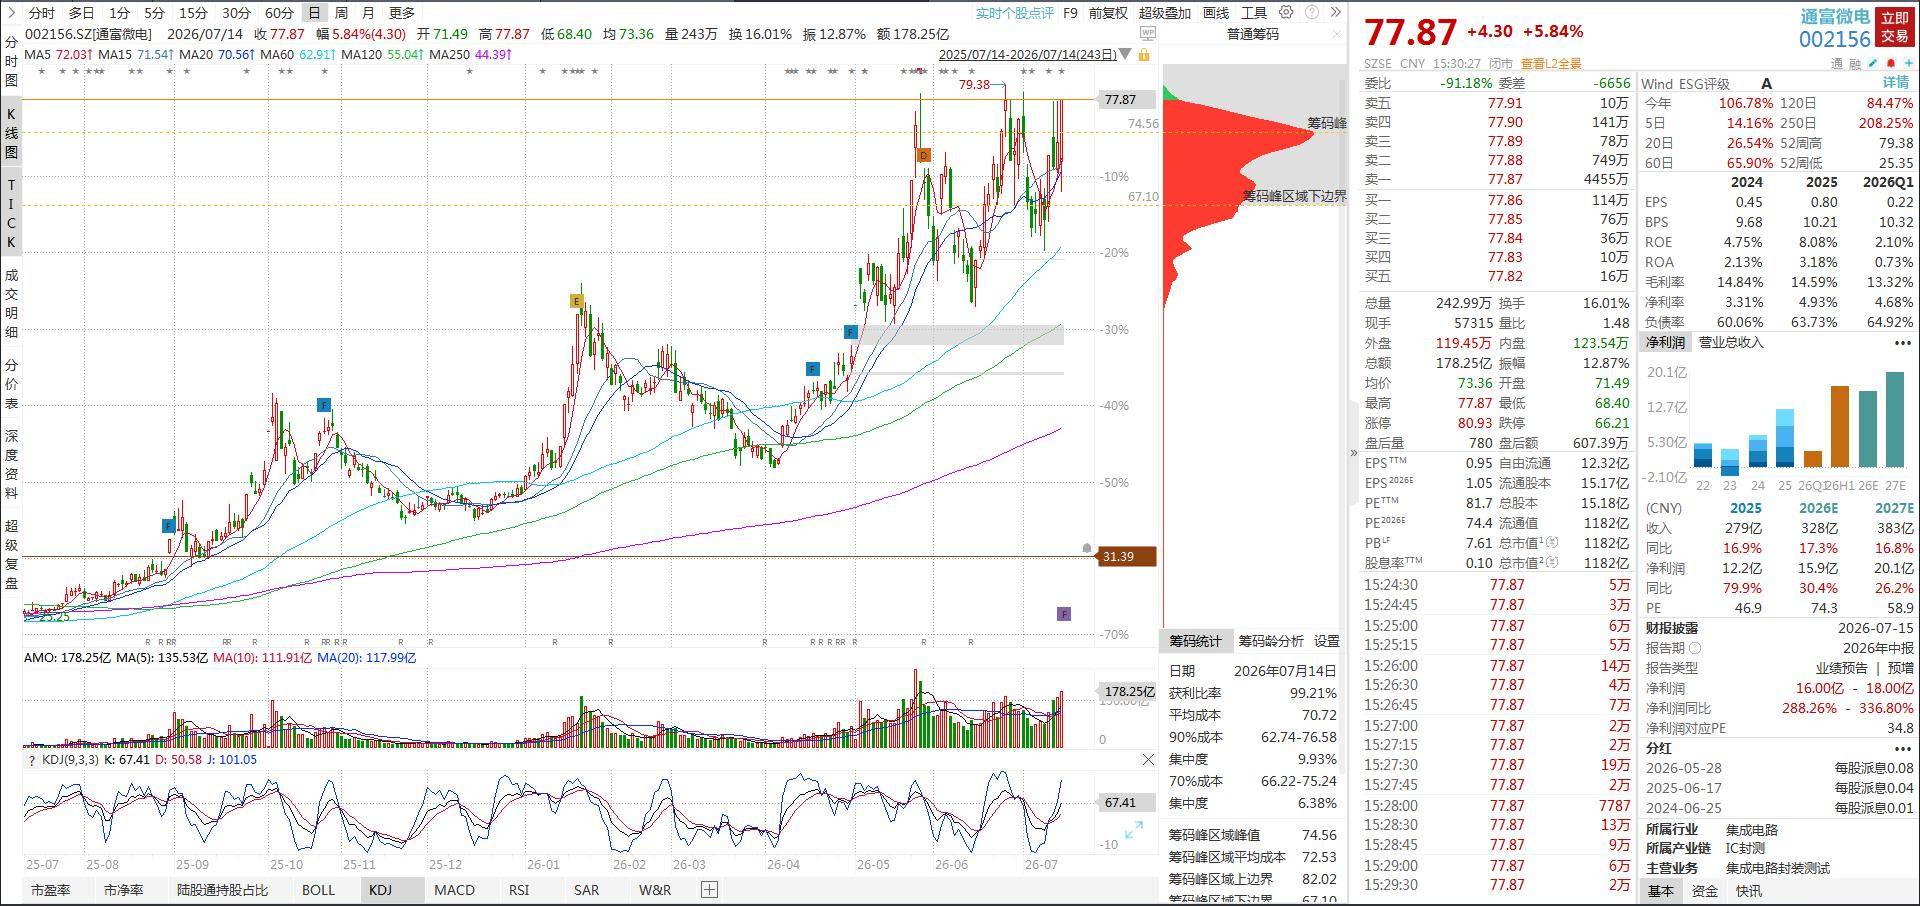This screenshot has height=906, width=1920.
Task: Open 筹码龄分析 tab
Action: [x=1270, y=641]
